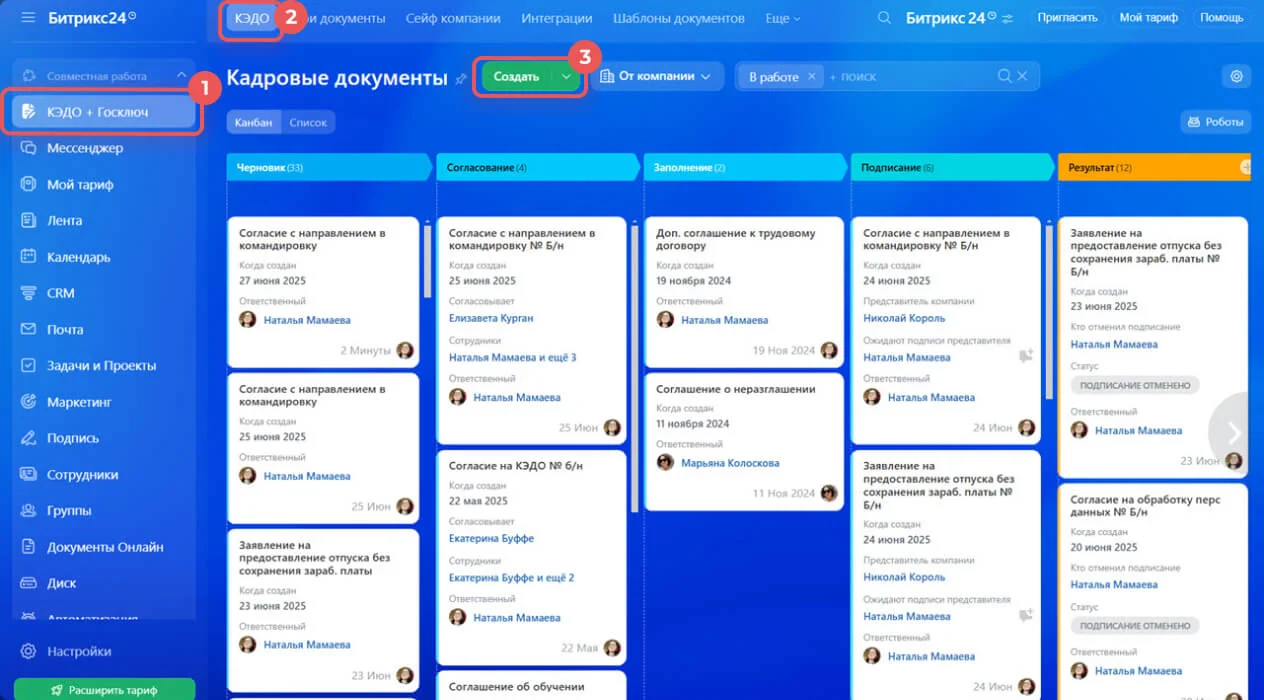
Task: Switch to Канбан view
Action: [x=253, y=122]
